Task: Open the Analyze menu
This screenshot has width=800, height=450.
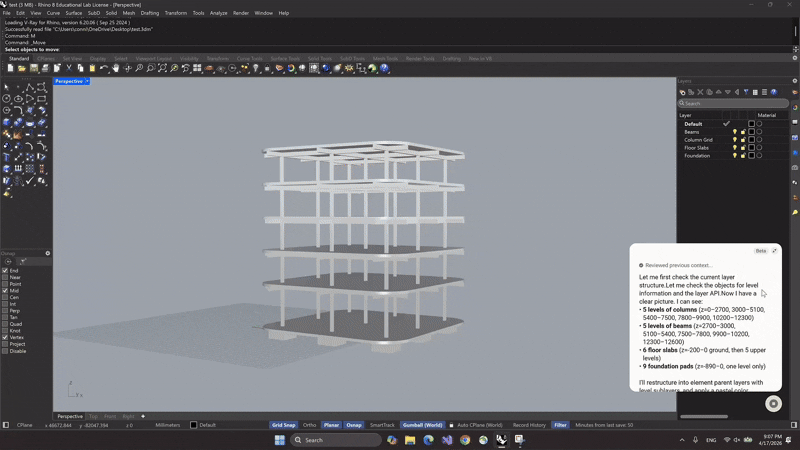Action: (218, 13)
